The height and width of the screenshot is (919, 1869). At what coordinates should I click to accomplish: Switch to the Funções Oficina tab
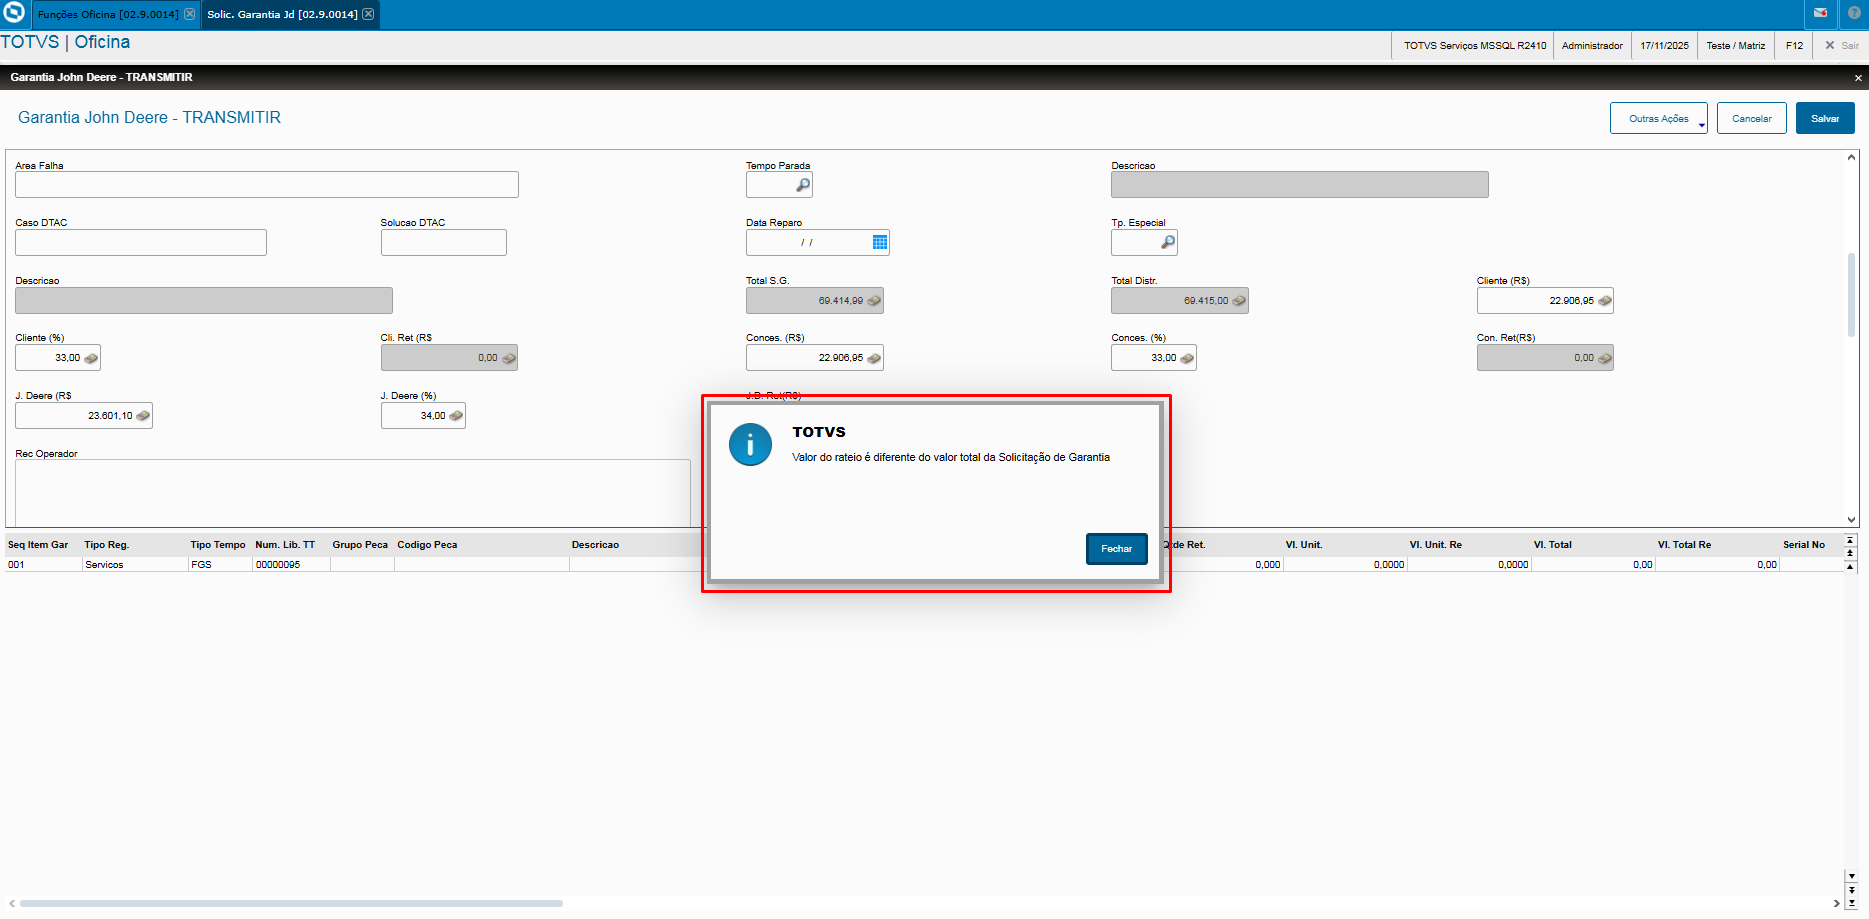tap(108, 14)
